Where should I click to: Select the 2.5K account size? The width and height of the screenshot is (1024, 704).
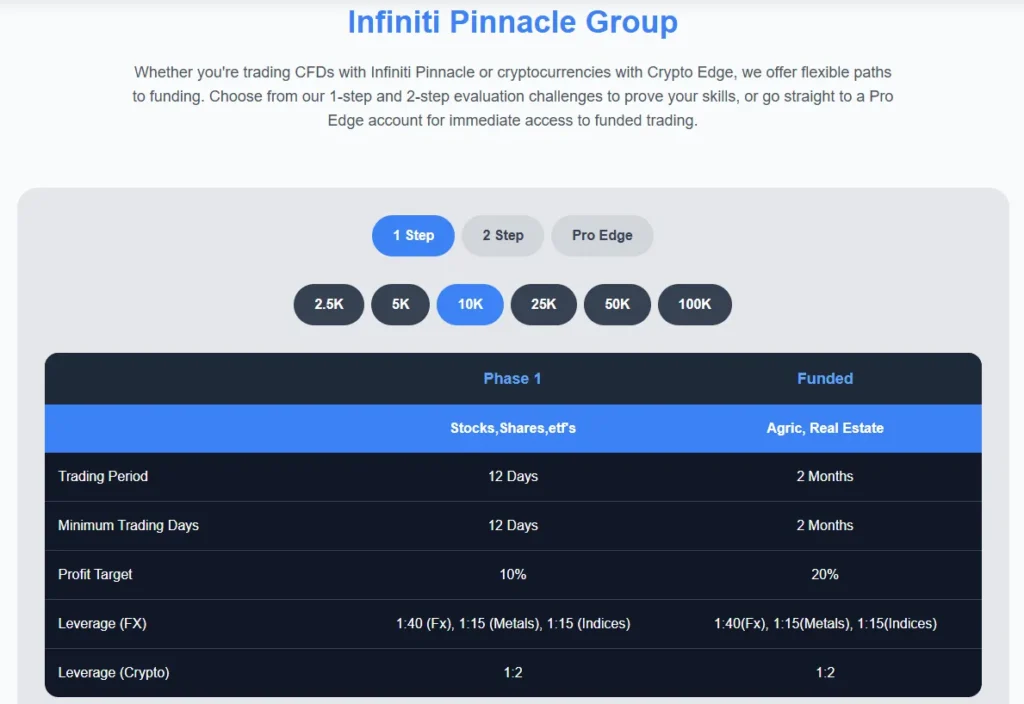click(x=328, y=304)
